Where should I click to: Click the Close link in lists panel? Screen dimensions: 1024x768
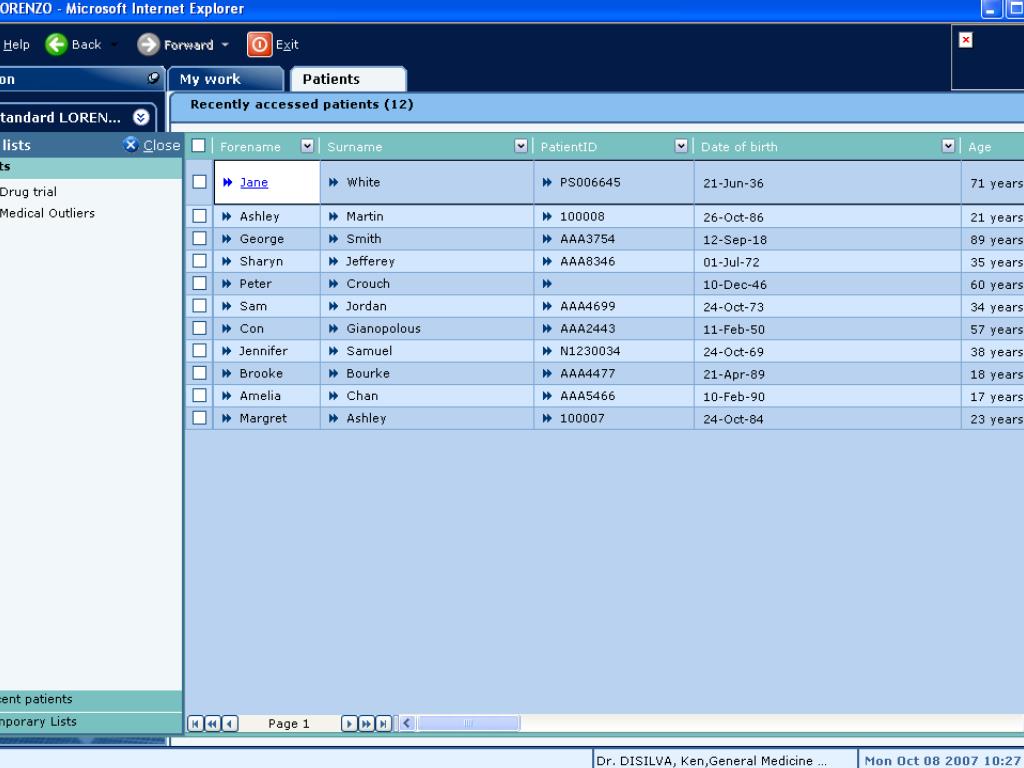point(161,145)
